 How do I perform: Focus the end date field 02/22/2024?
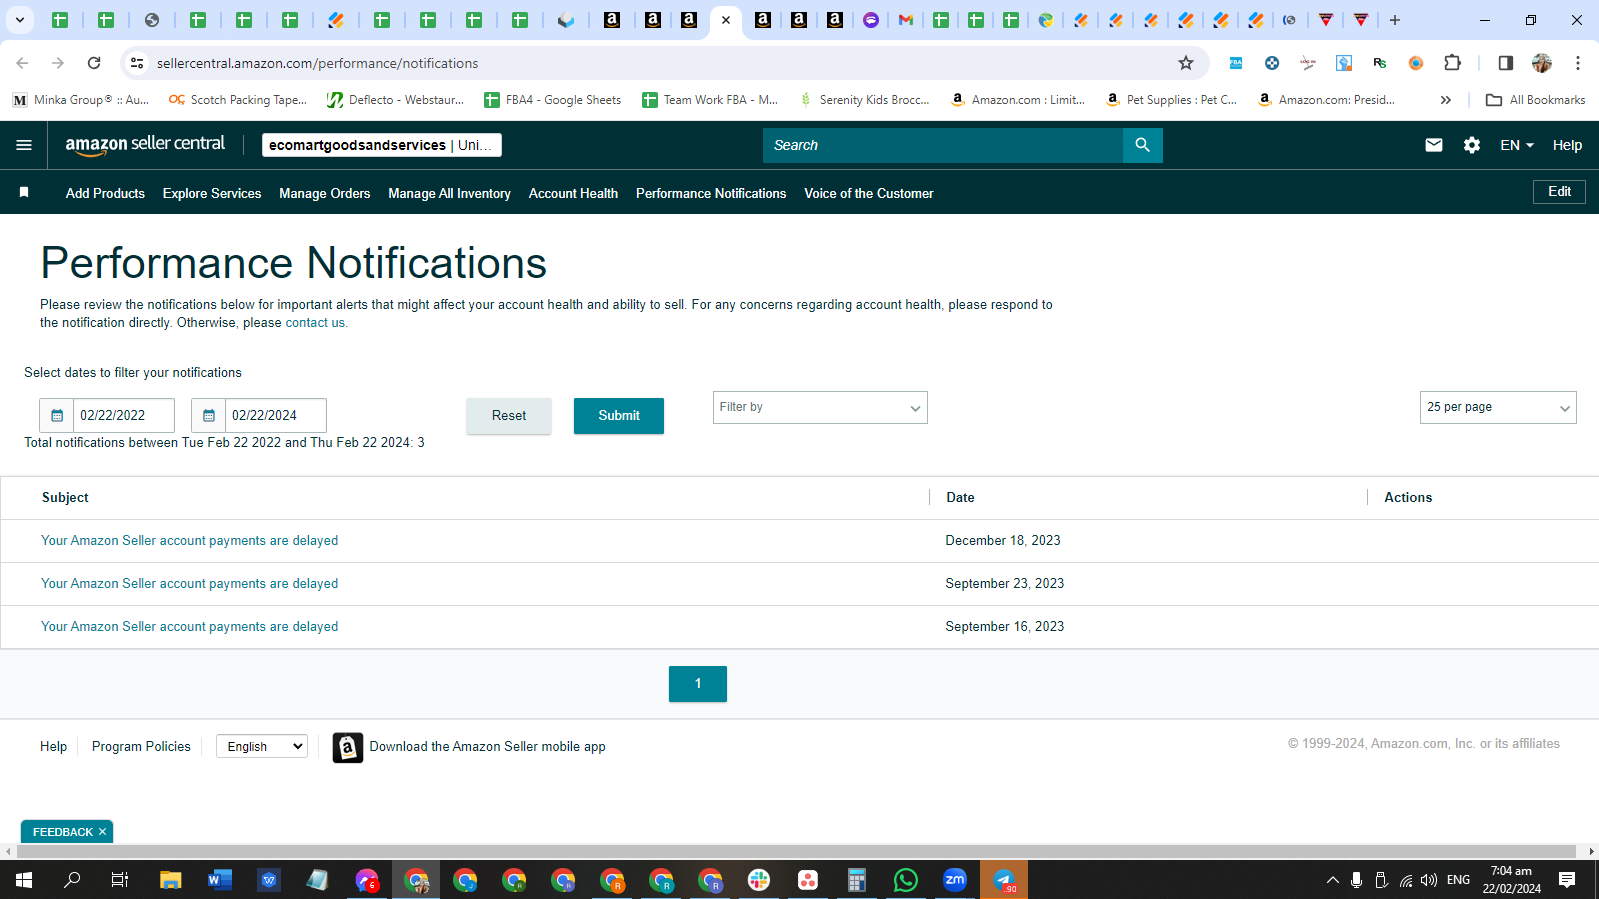click(276, 416)
